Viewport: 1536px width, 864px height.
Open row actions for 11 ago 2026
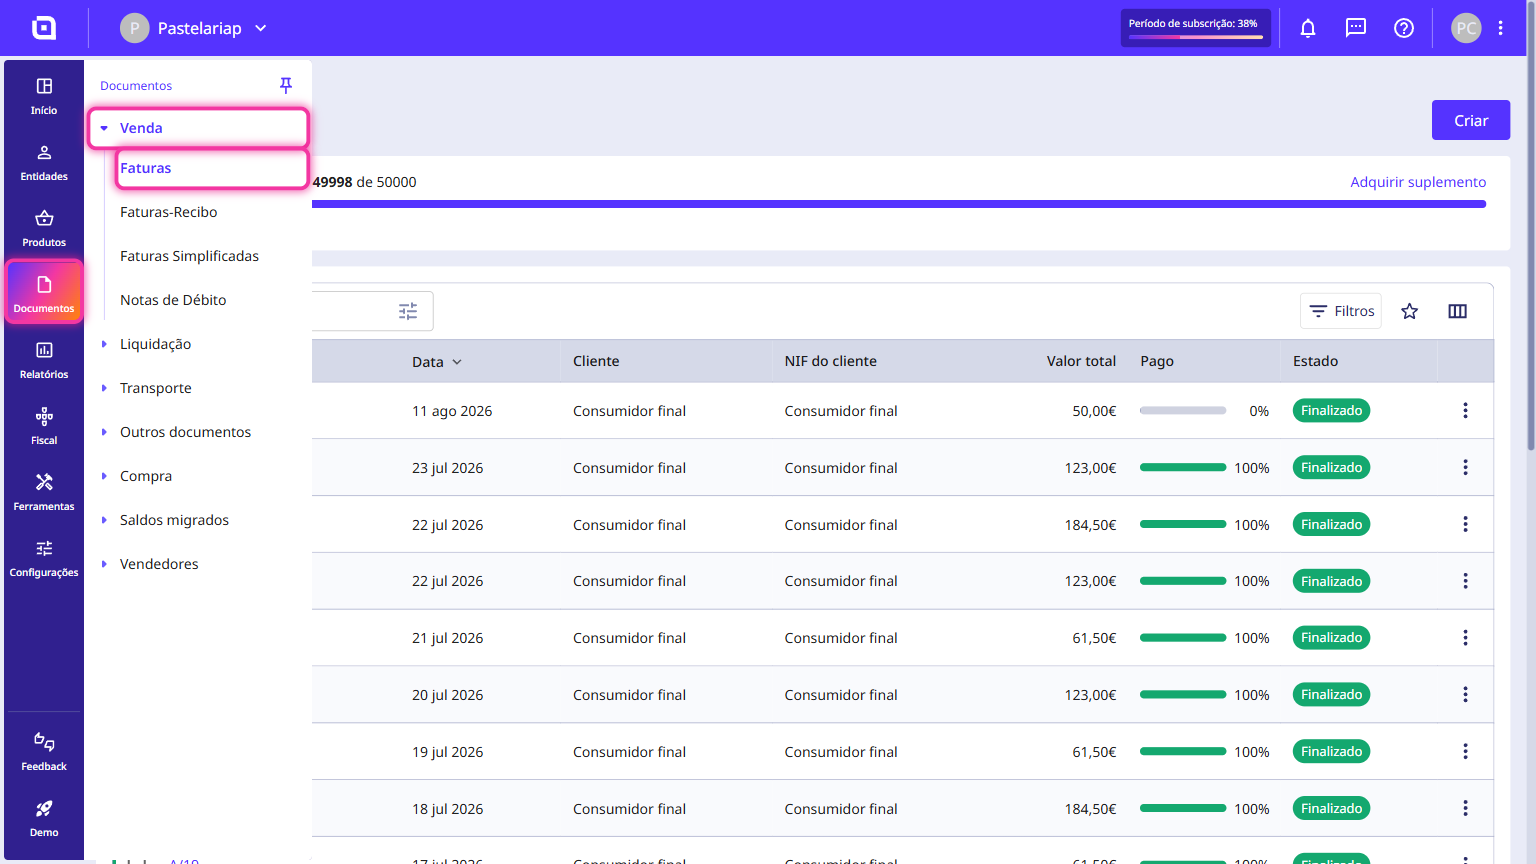point(1466,410)
